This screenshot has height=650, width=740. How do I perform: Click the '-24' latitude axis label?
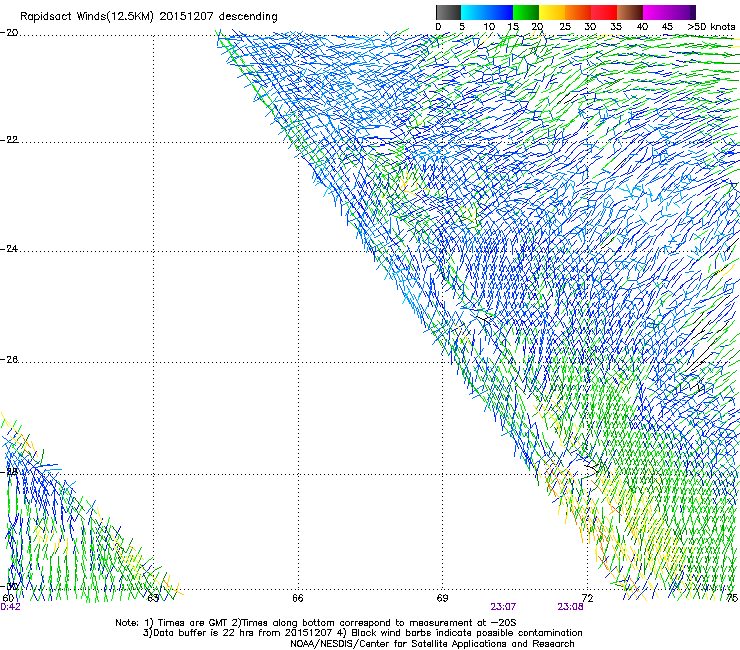coord(10,249)
